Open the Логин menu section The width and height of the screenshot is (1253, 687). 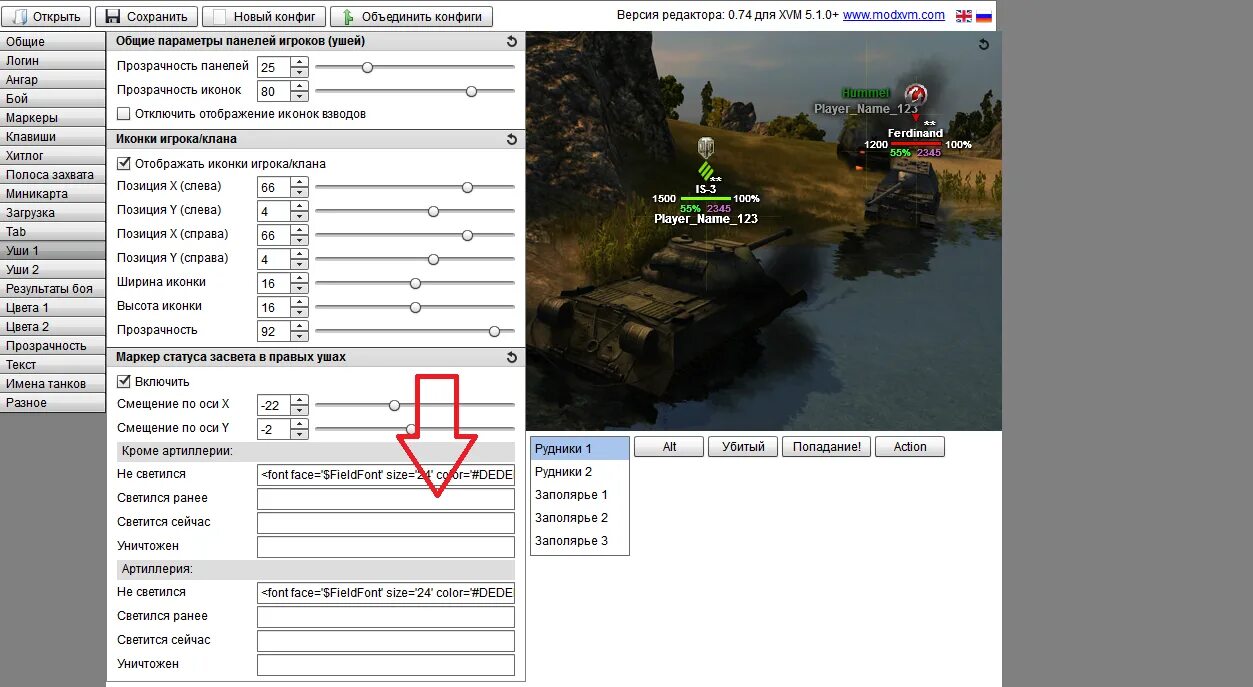click(x=53, y=61)
